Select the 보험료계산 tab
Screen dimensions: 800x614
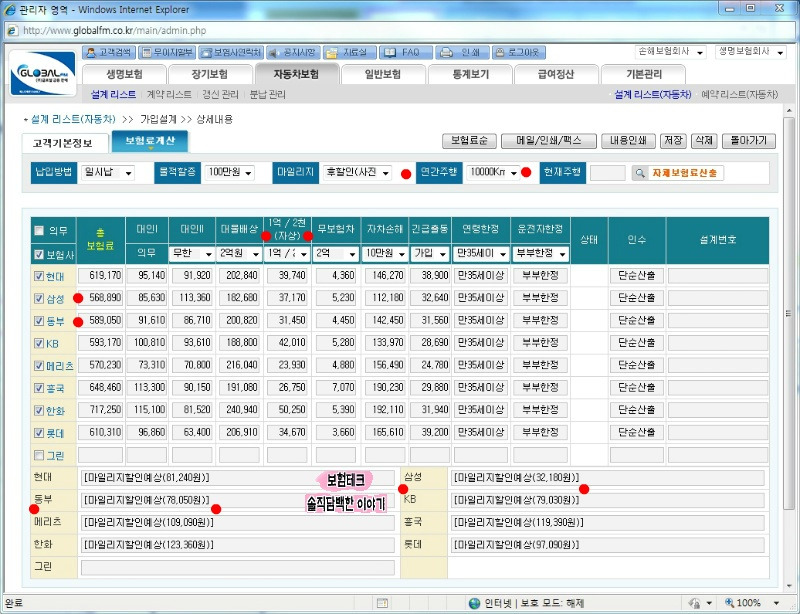[150, 141]
